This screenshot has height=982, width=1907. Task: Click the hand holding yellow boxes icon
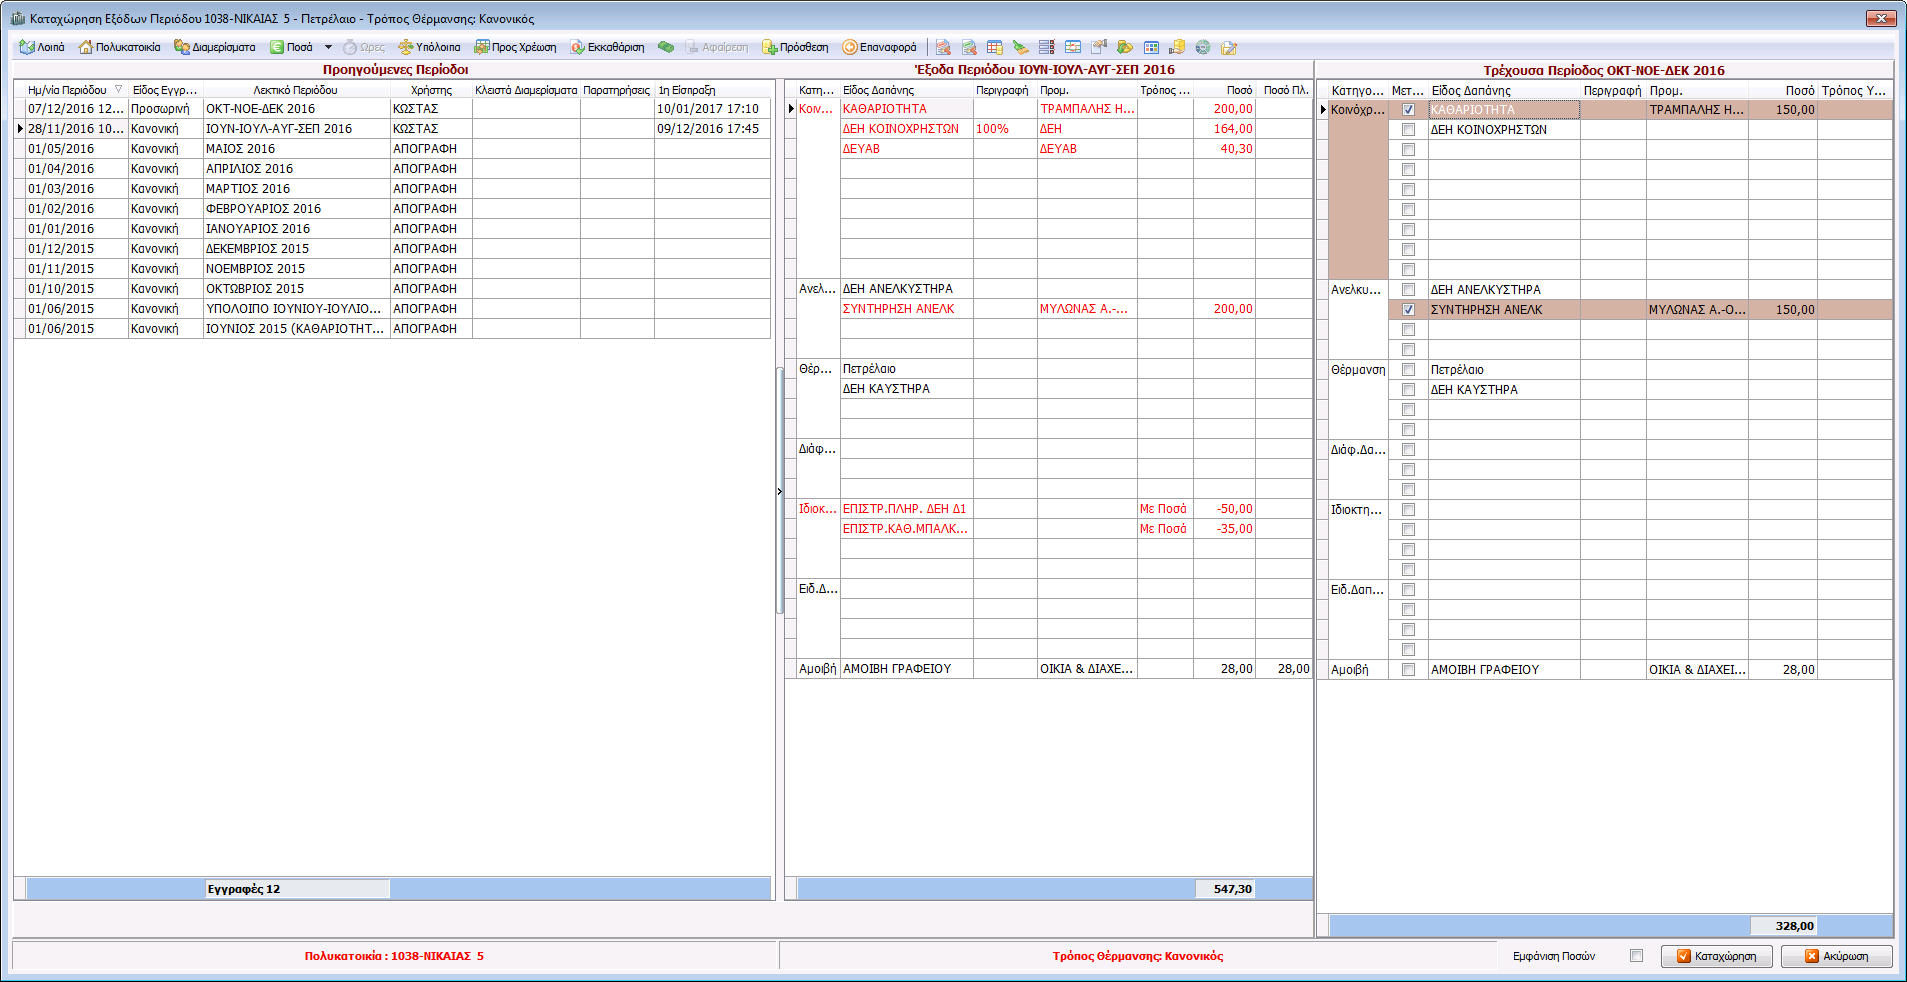(x=1177, y=47)
